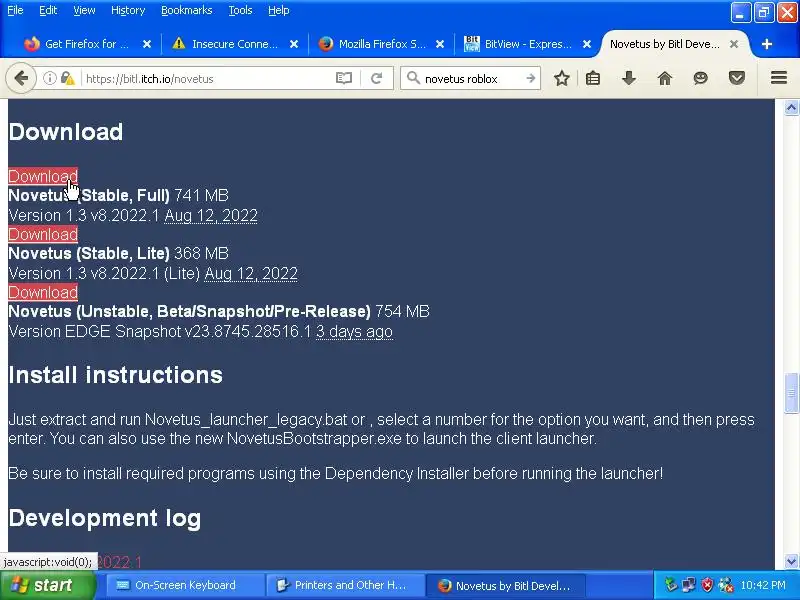Open the History menu

pyautogui.click(x=128, y=10)
